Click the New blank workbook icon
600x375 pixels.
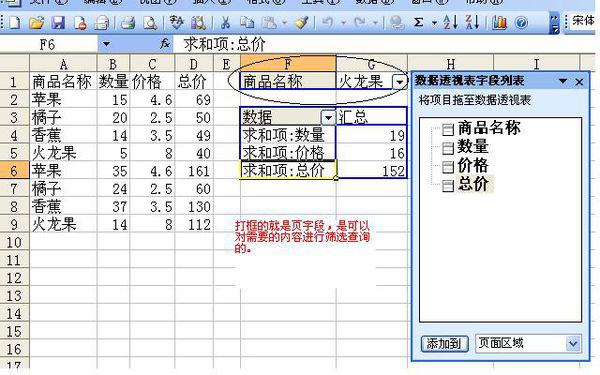click(x=14, y=23)
